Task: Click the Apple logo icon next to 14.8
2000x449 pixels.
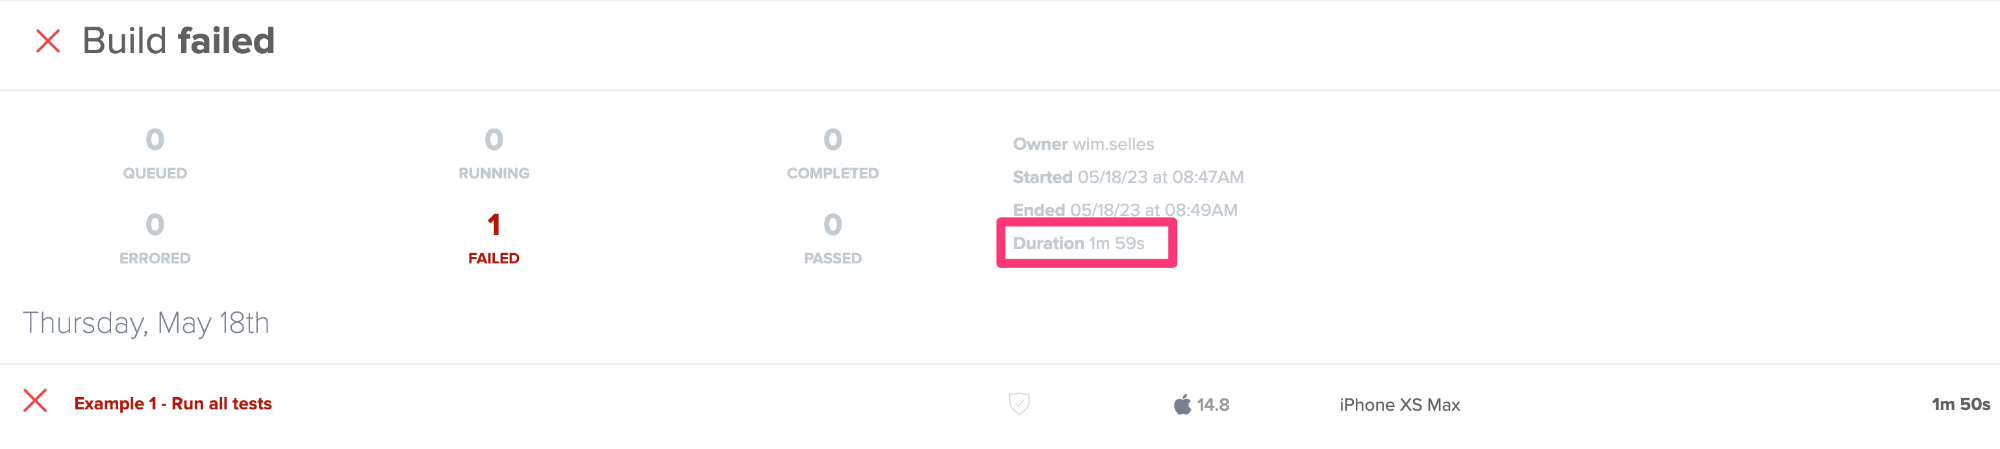Action: (1182, 404)
